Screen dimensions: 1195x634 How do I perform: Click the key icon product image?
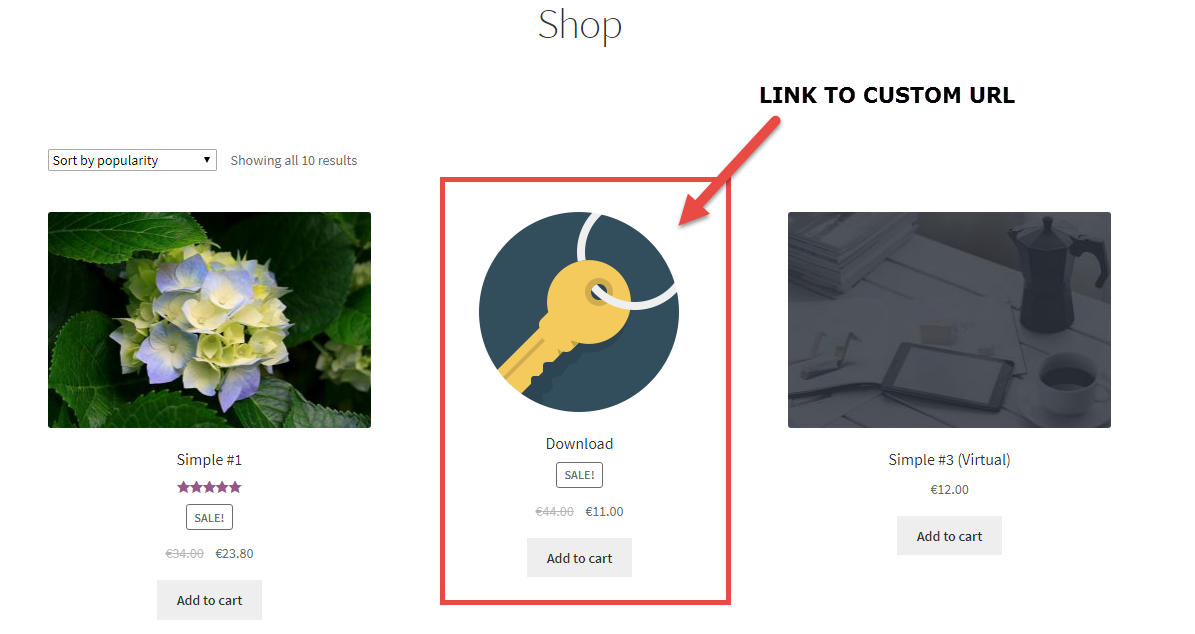point(578,312)
